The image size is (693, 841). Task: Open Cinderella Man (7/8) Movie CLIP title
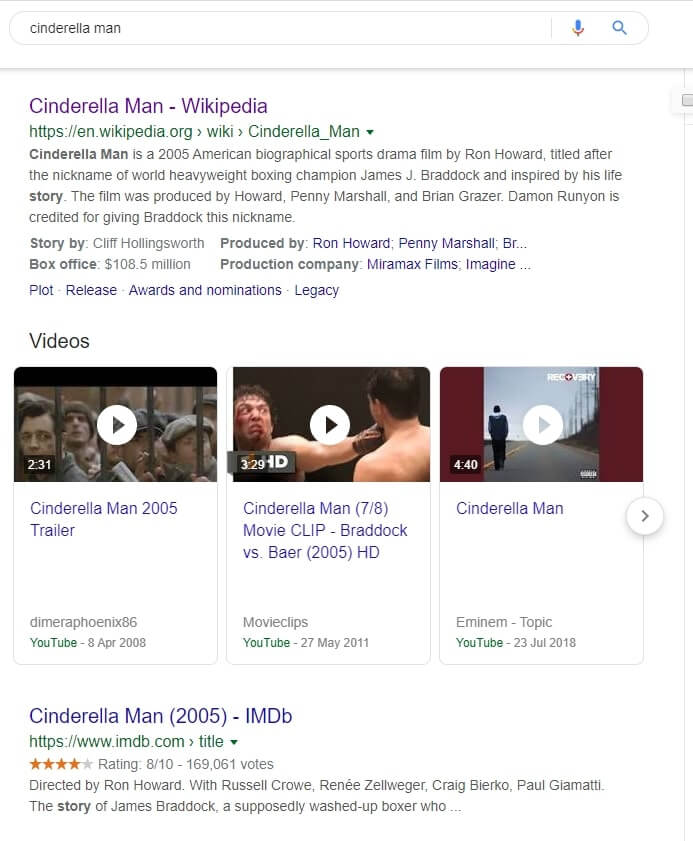(325, 530)
